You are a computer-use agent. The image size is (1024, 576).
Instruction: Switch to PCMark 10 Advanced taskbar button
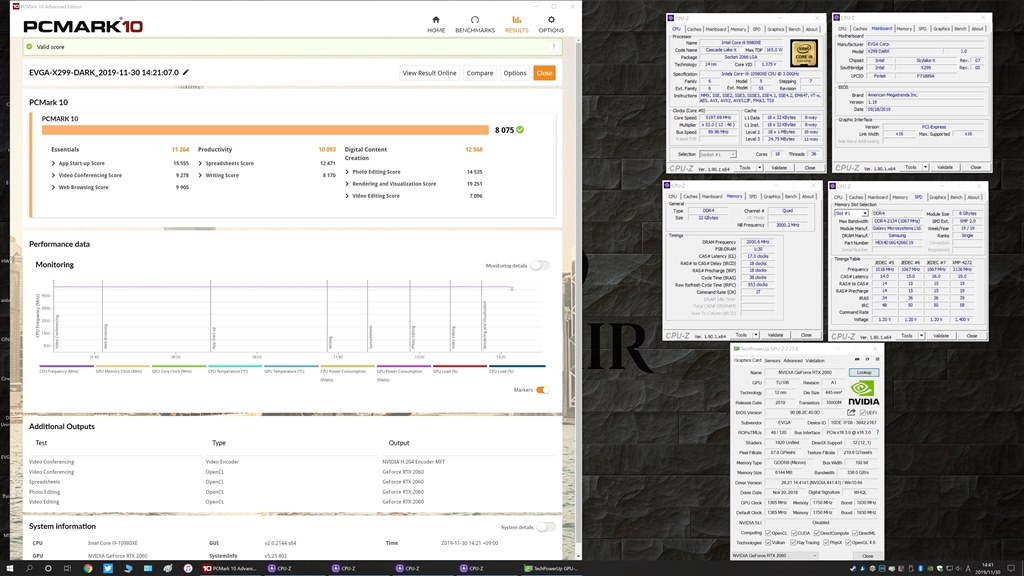pos(230,568)
